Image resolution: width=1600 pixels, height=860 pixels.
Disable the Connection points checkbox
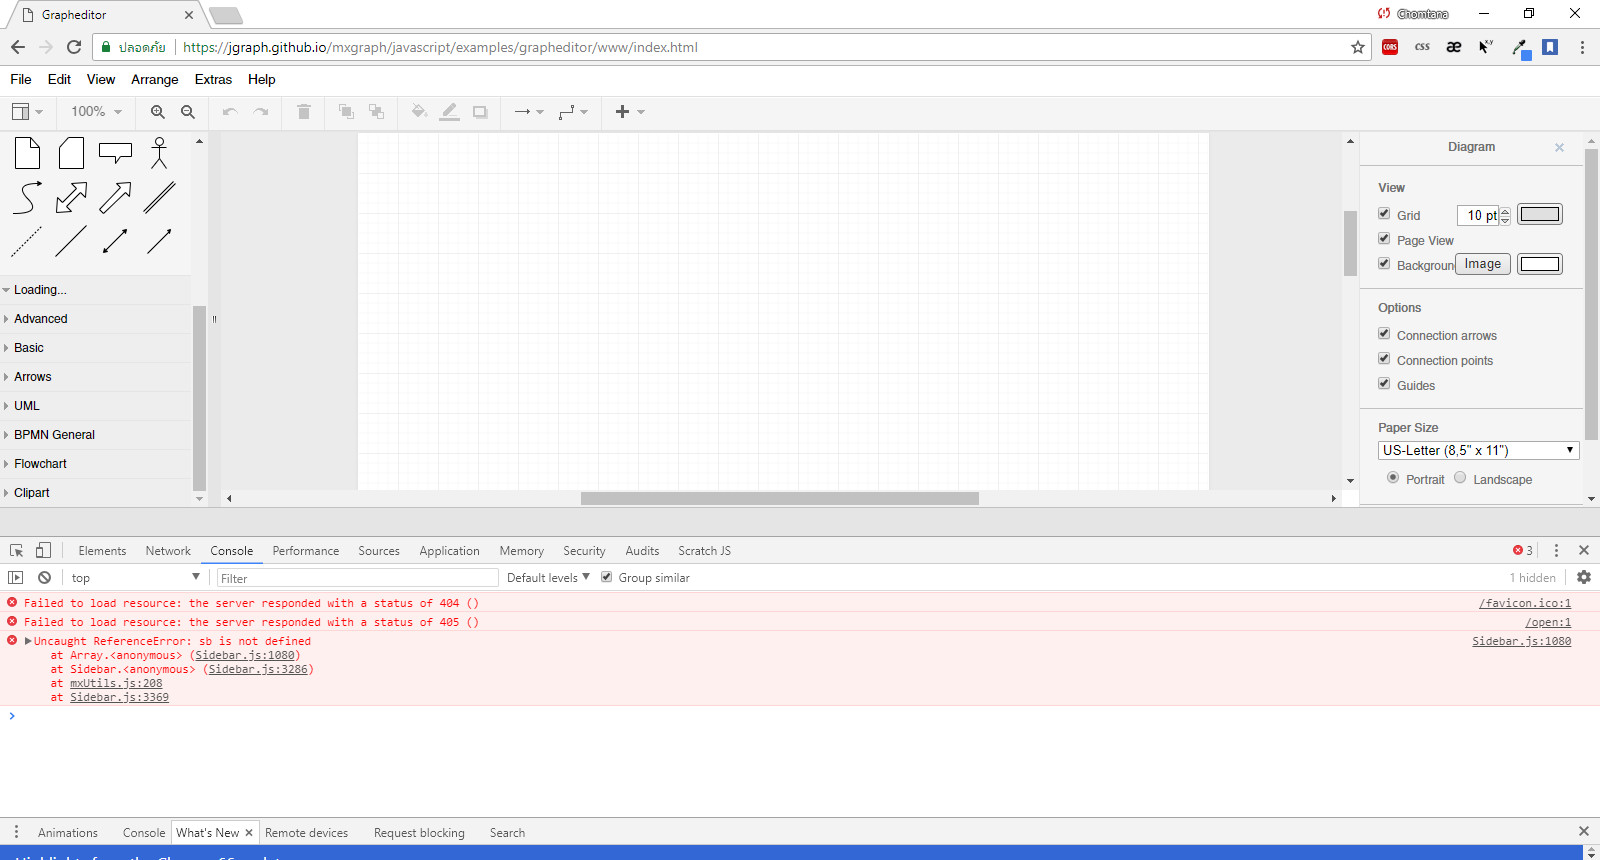coord(1384,358)
